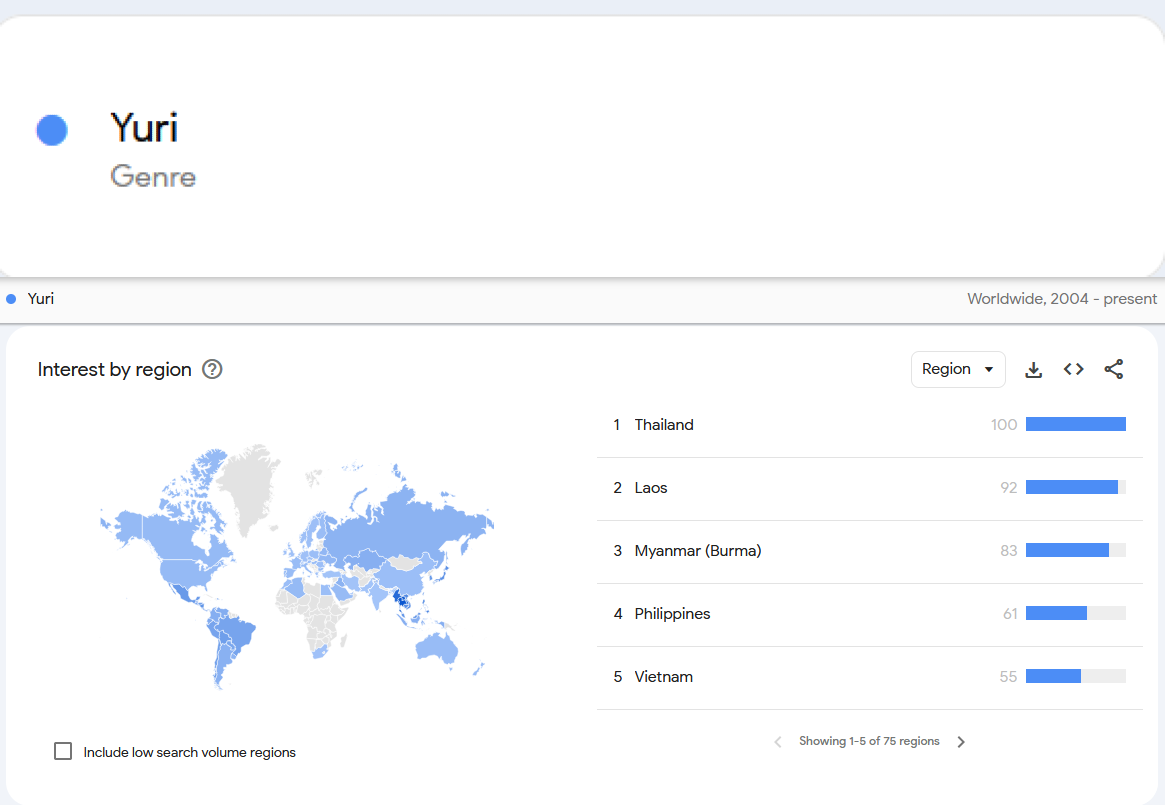Go to next page of regions
The height and width of the screenshot is (805, 1165).
(x=961, y=742)
